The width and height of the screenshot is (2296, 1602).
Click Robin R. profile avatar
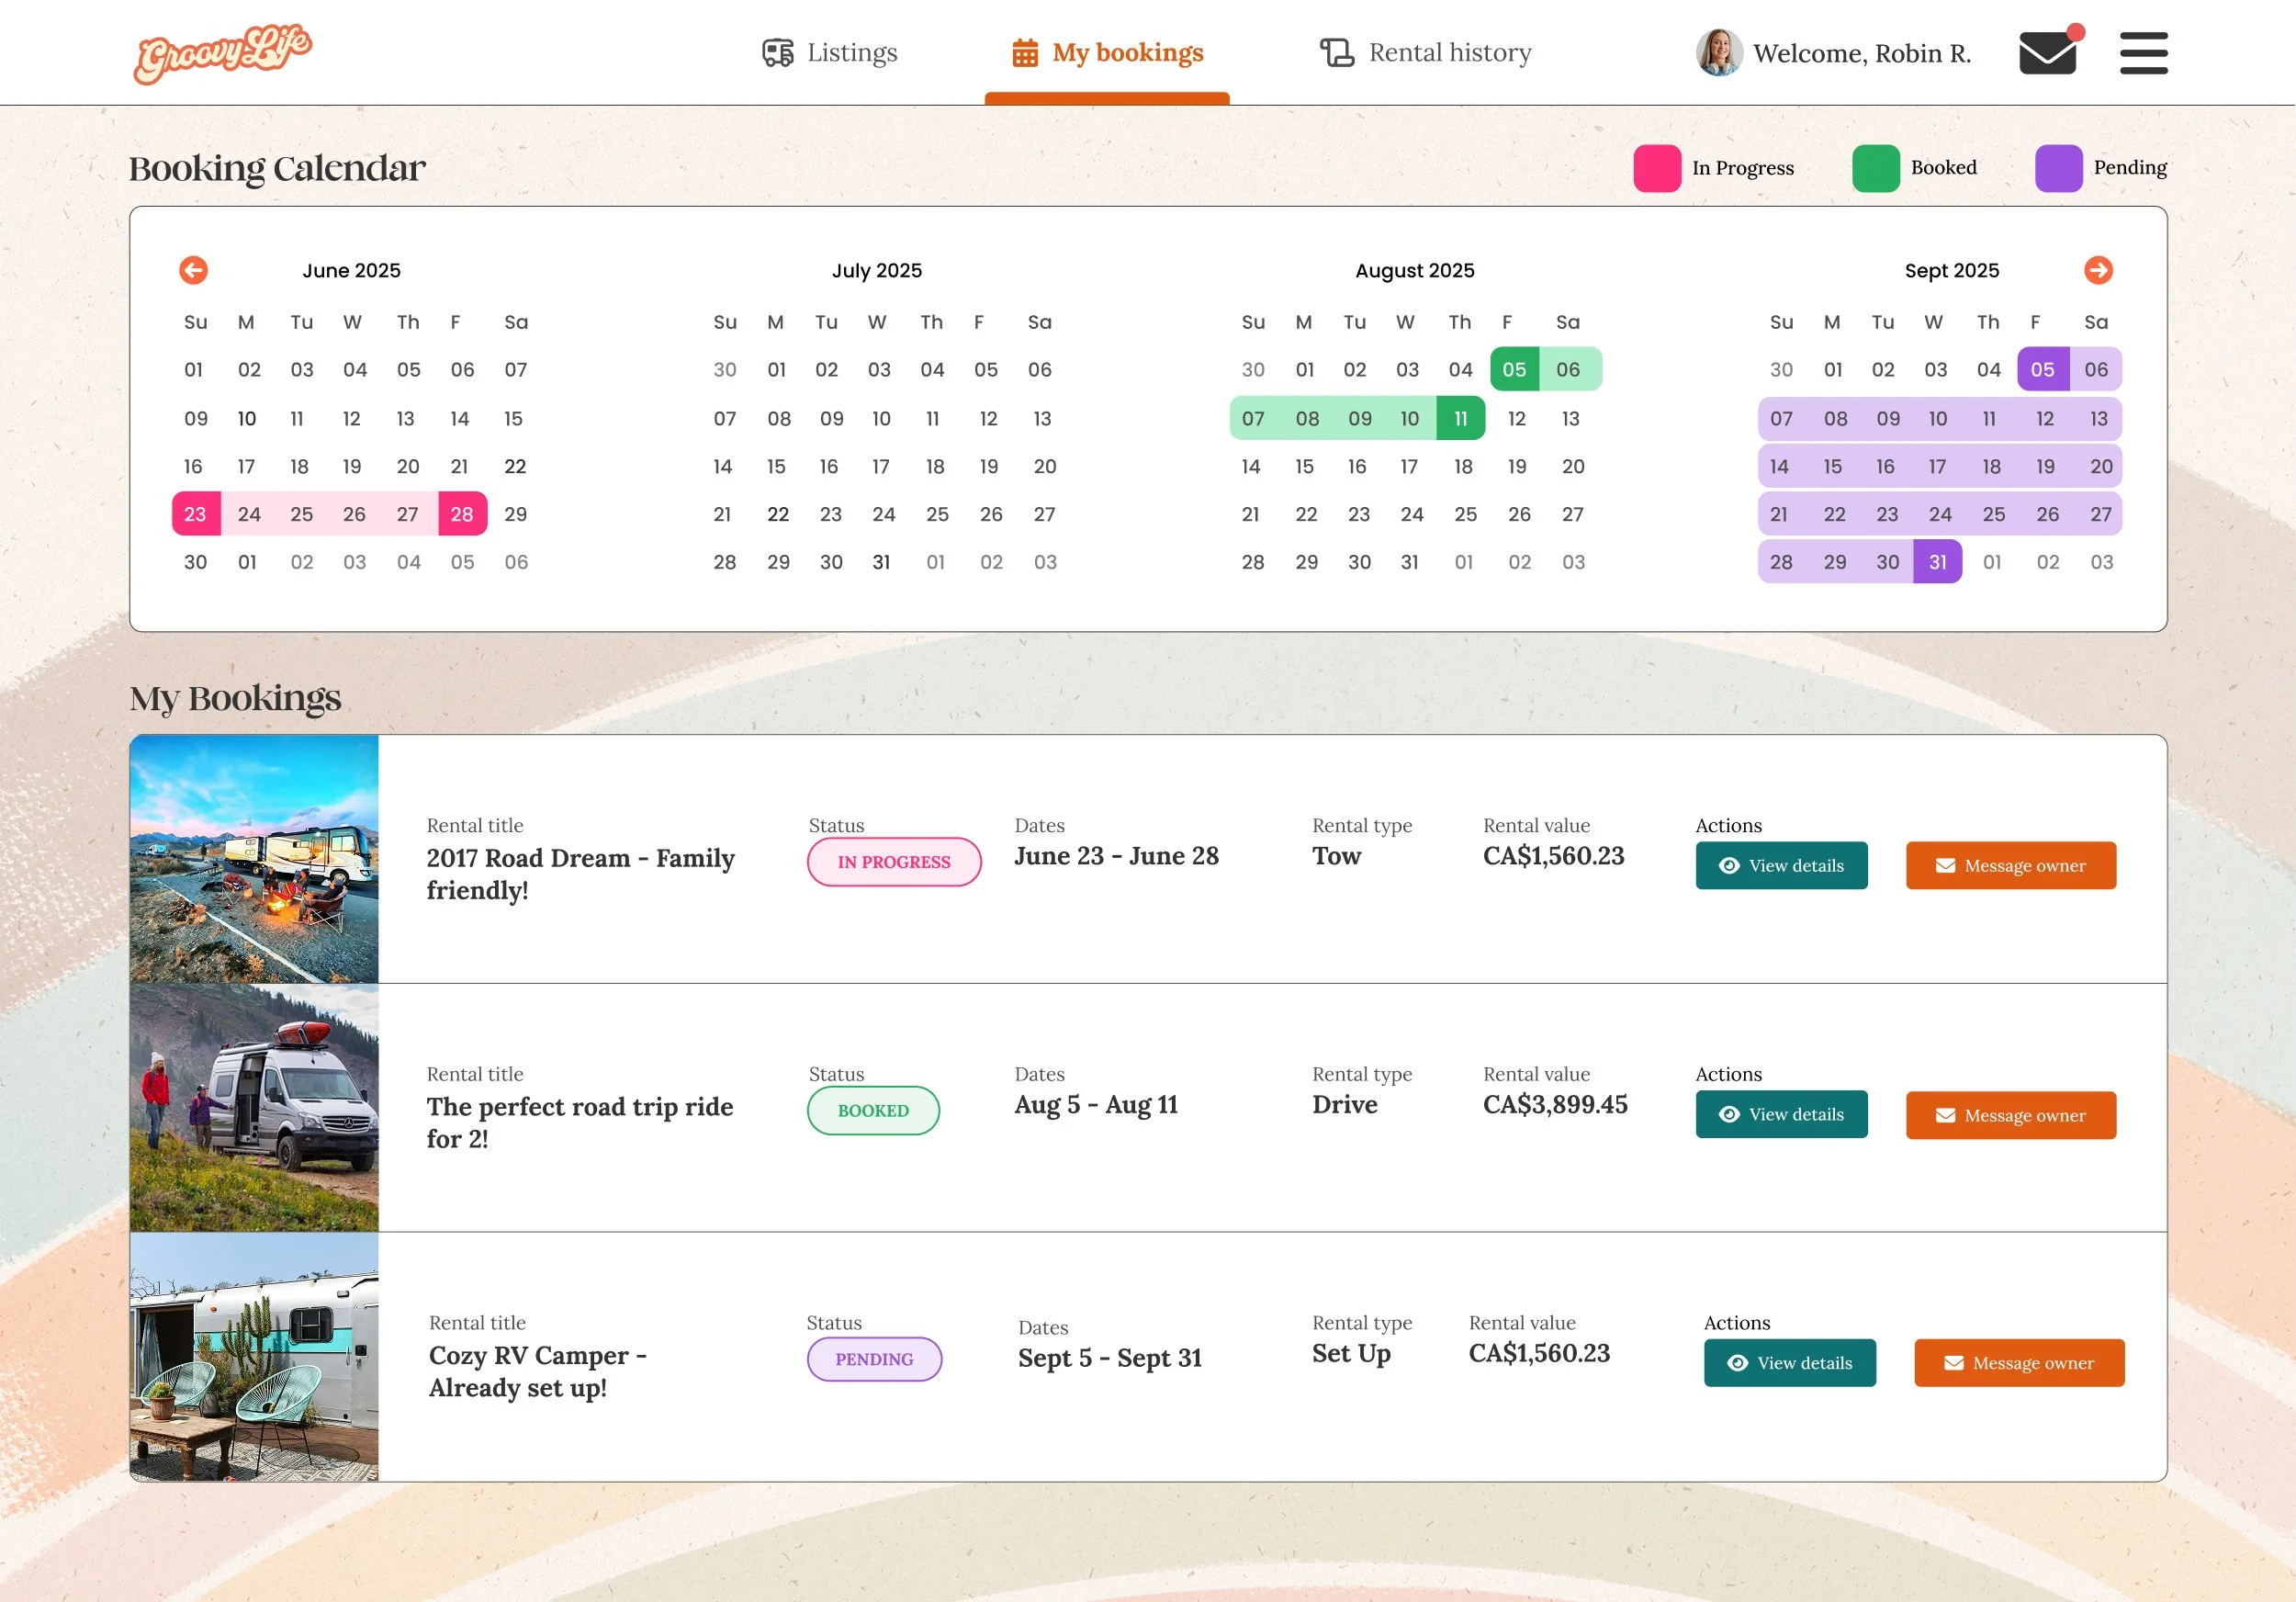pyautogui.click(x=1718, y=53)
